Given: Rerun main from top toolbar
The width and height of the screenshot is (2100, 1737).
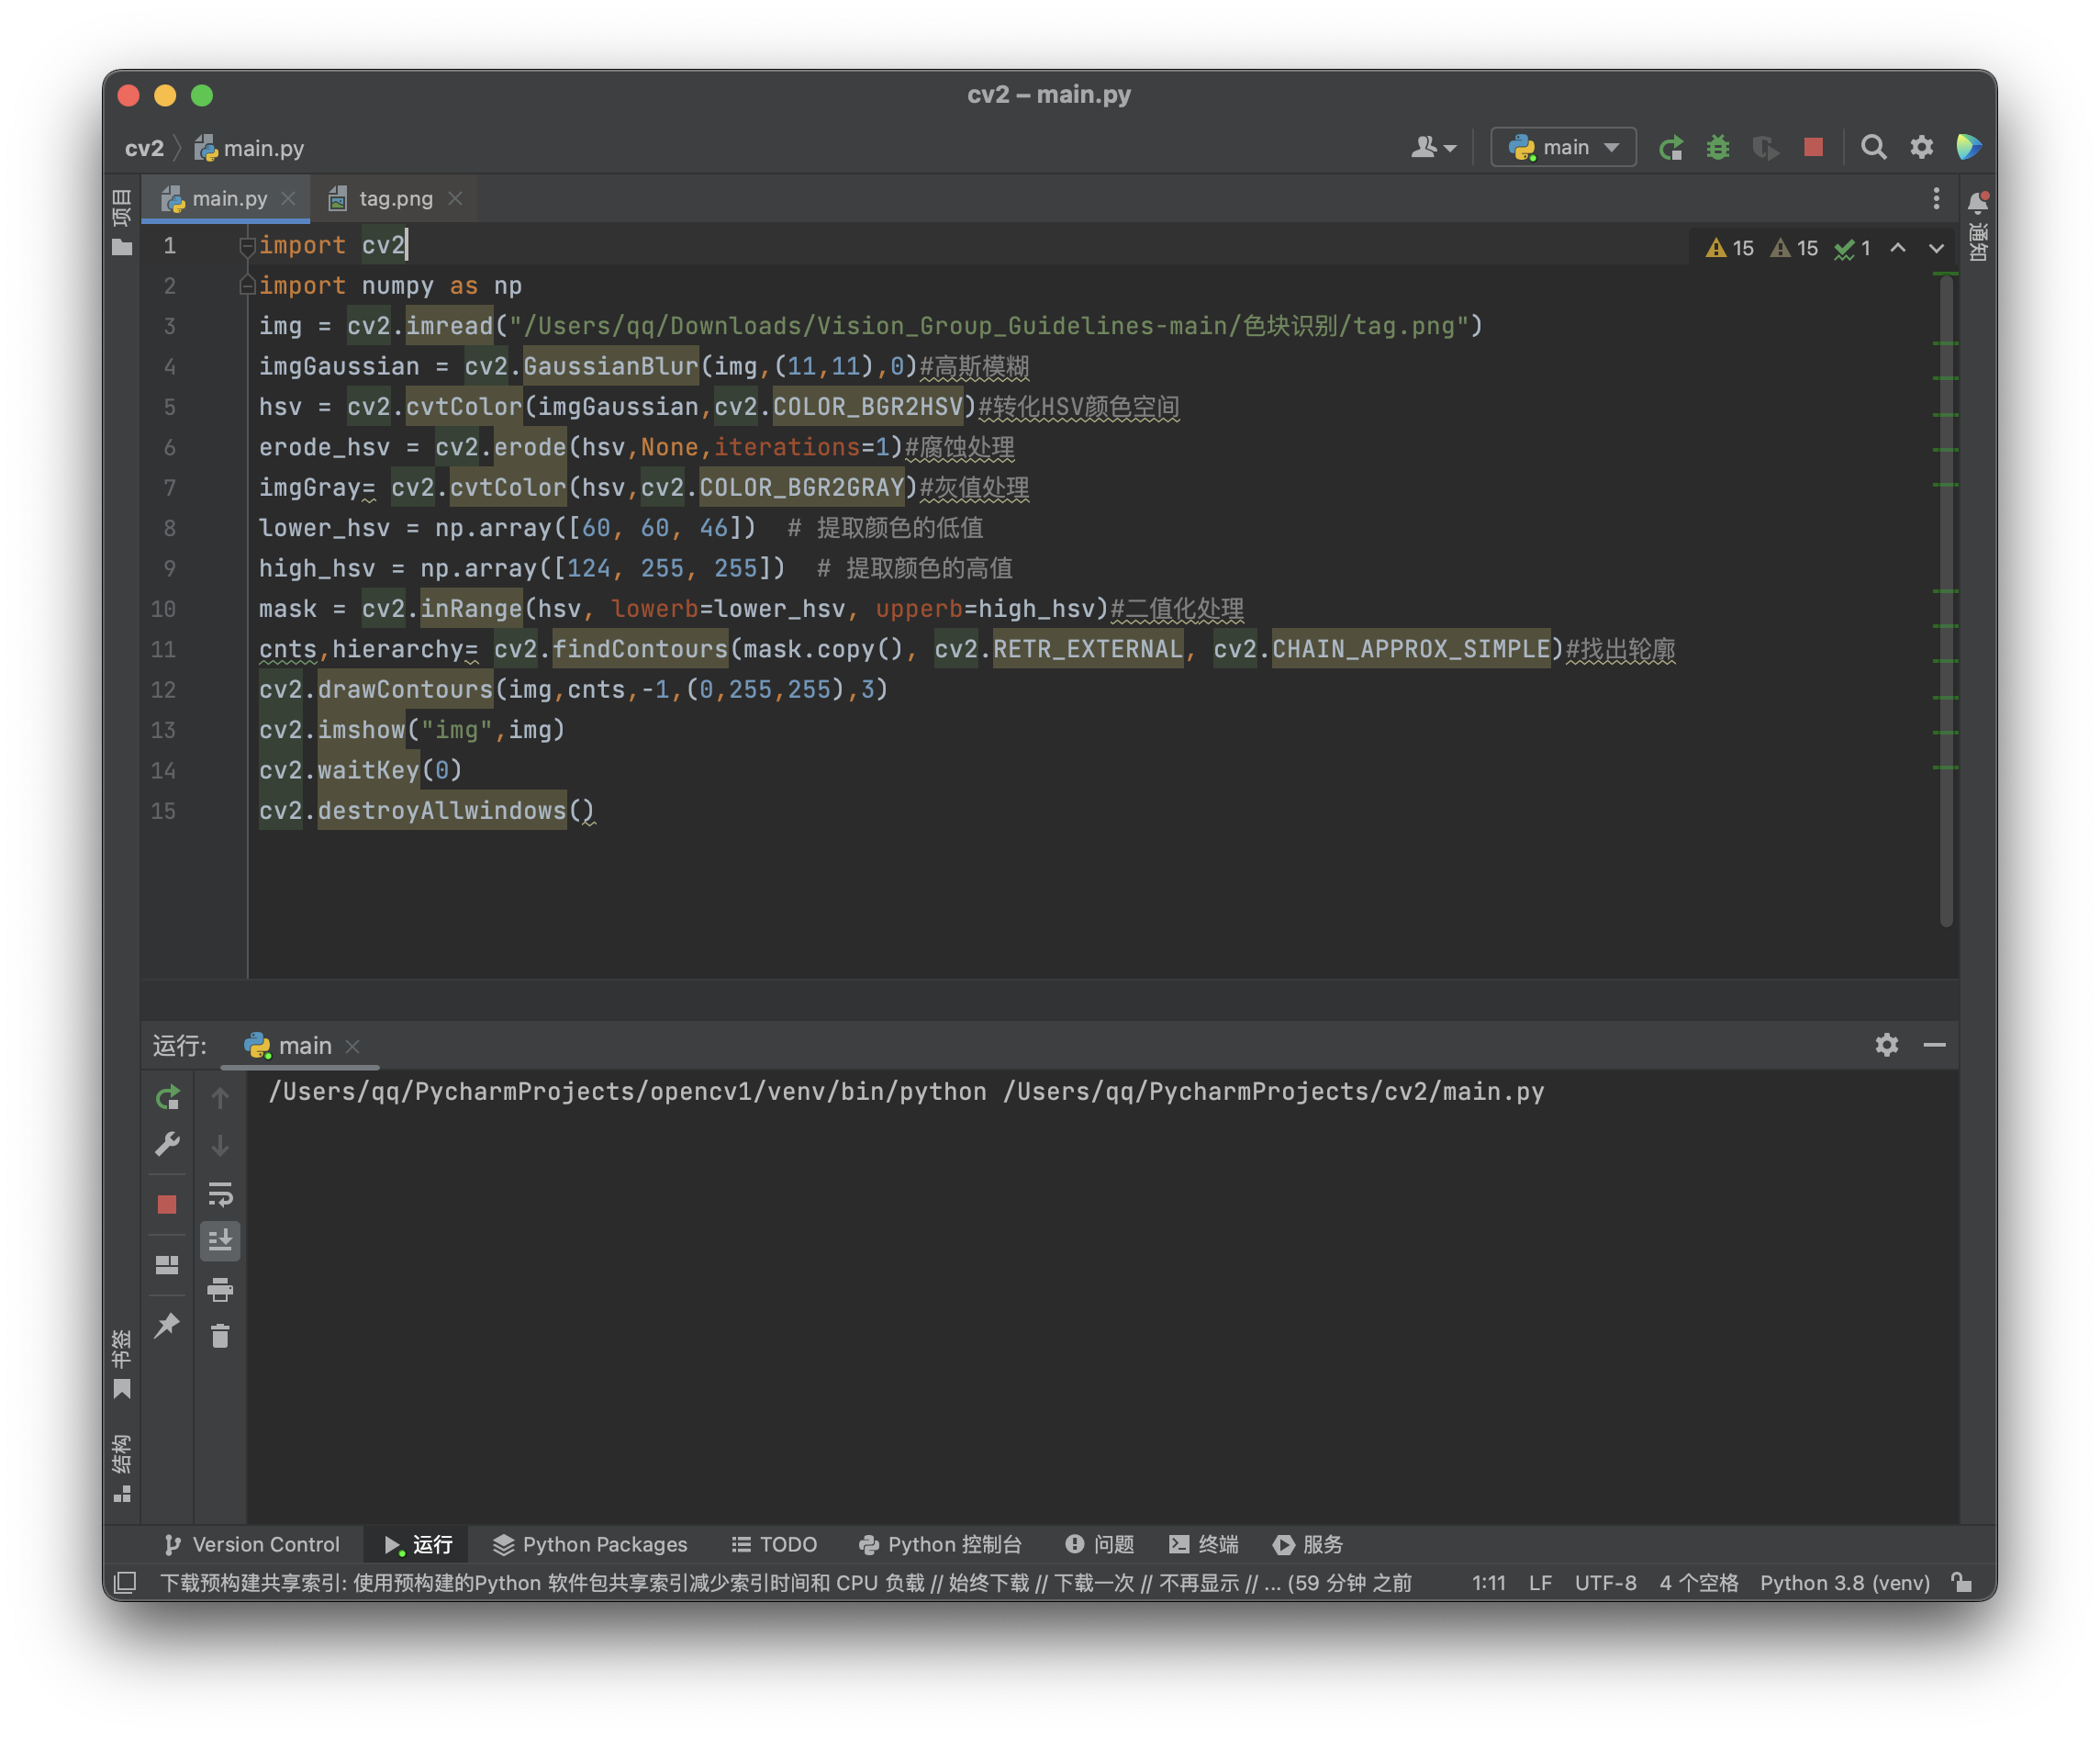Looking at the screenshot, I should [1670, 148].
